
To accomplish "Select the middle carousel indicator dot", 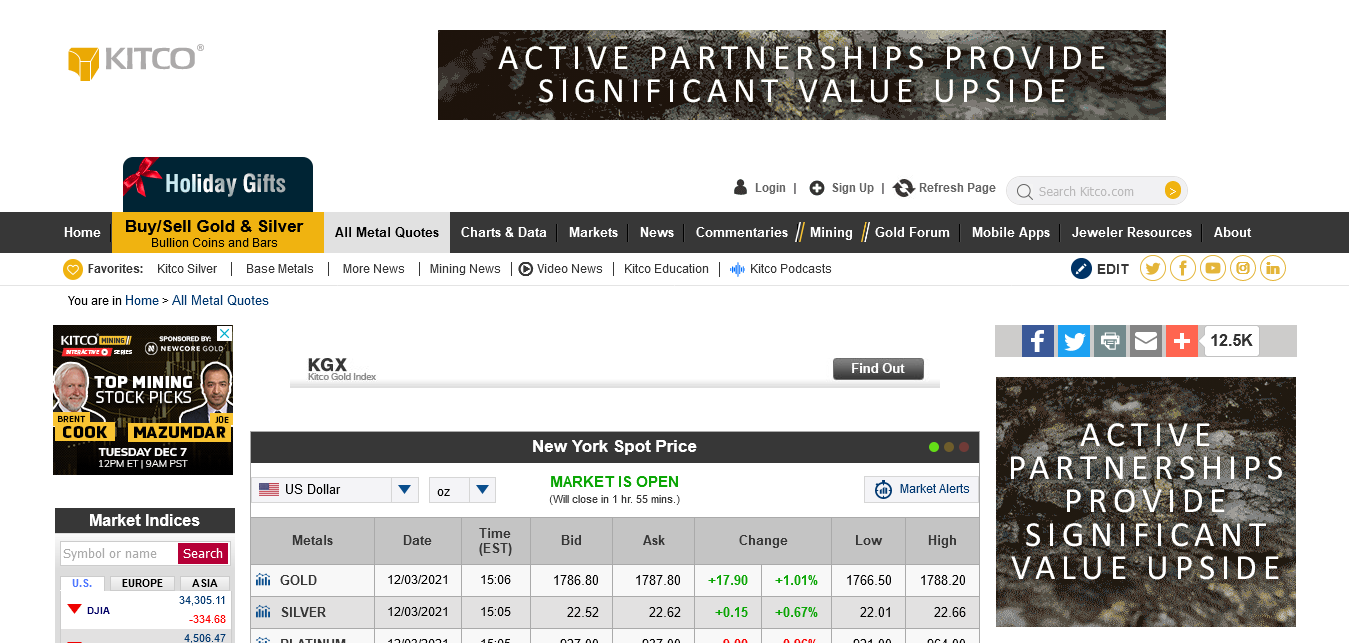I will point(949,447).
